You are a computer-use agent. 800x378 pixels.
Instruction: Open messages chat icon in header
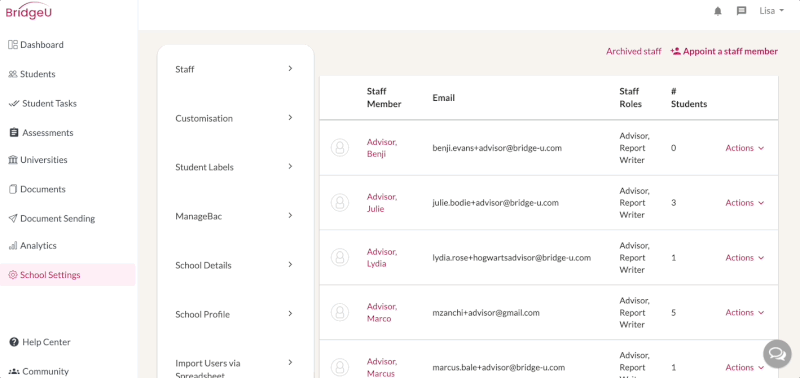[x=741, y=11]
